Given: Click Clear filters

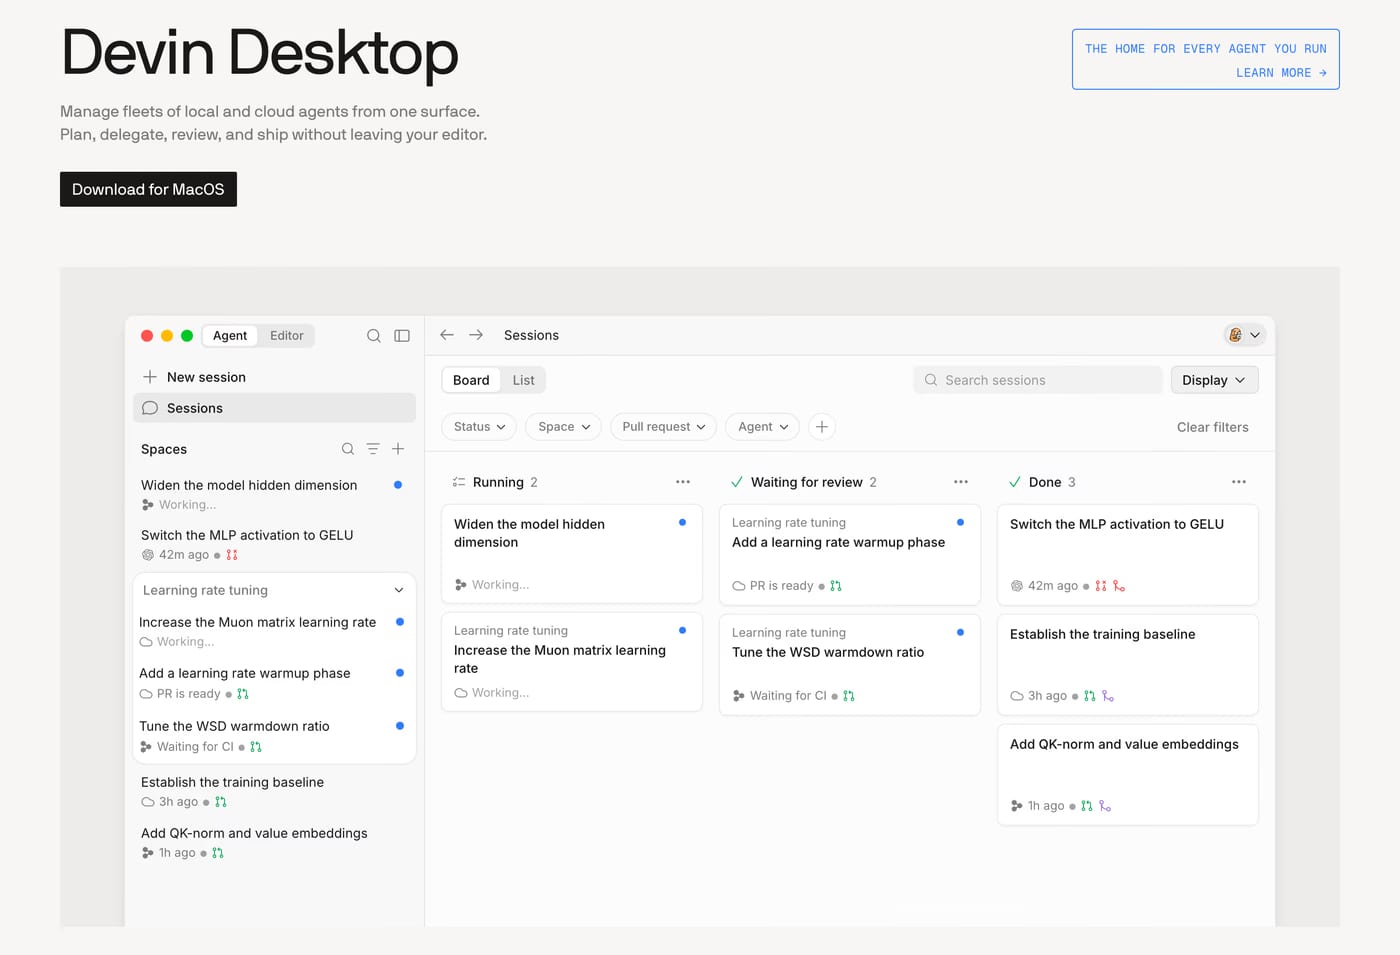Looking at the screenshot, I should click(x=1213, y=427).
